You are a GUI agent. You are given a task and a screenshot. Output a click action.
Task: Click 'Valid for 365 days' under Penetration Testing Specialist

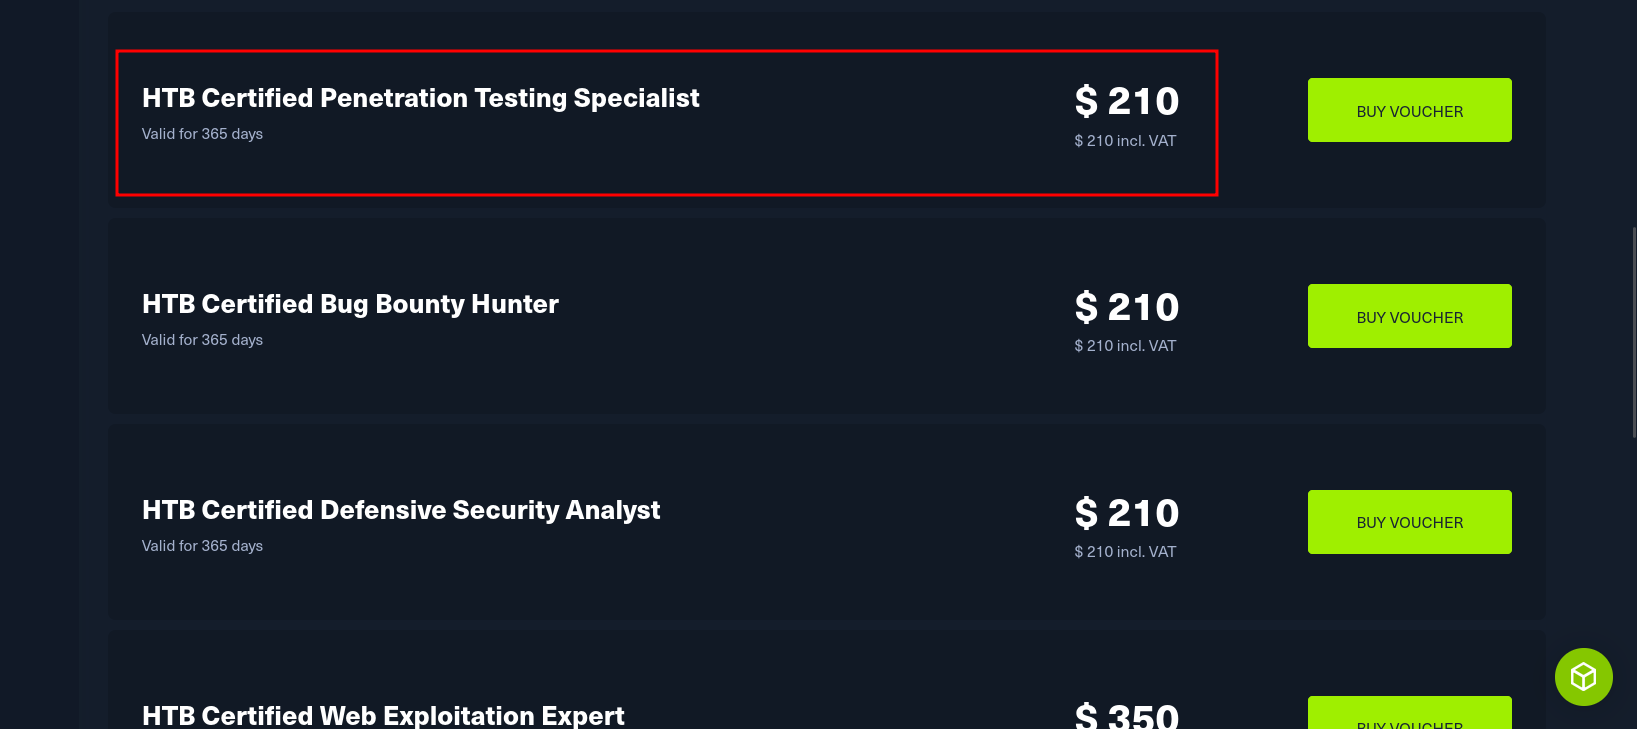point(202,133)
